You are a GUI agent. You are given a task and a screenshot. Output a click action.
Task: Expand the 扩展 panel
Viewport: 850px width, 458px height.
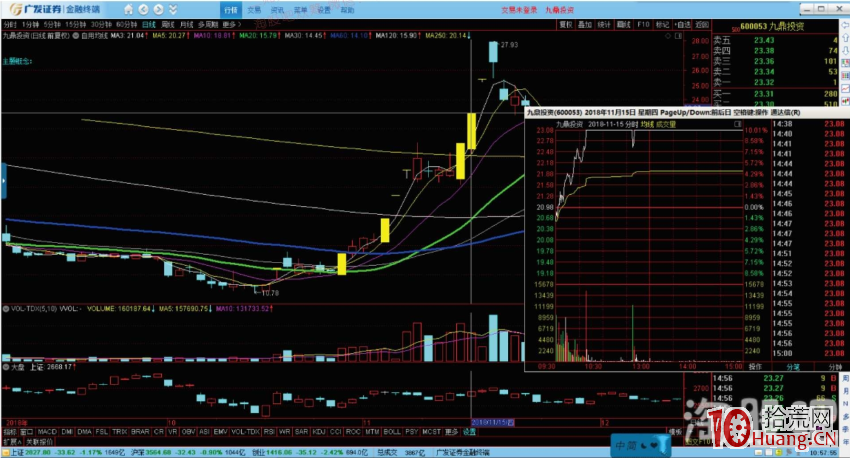click(x=12, y=441)
